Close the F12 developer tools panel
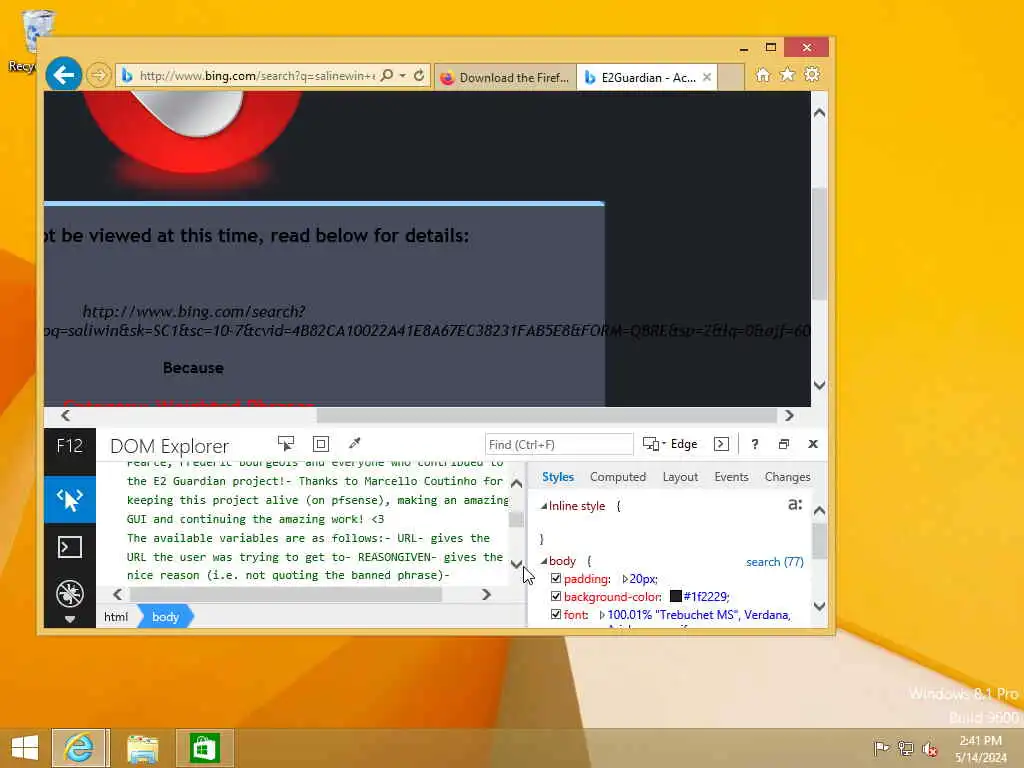The image size is (1024, 768). point(813,444)
